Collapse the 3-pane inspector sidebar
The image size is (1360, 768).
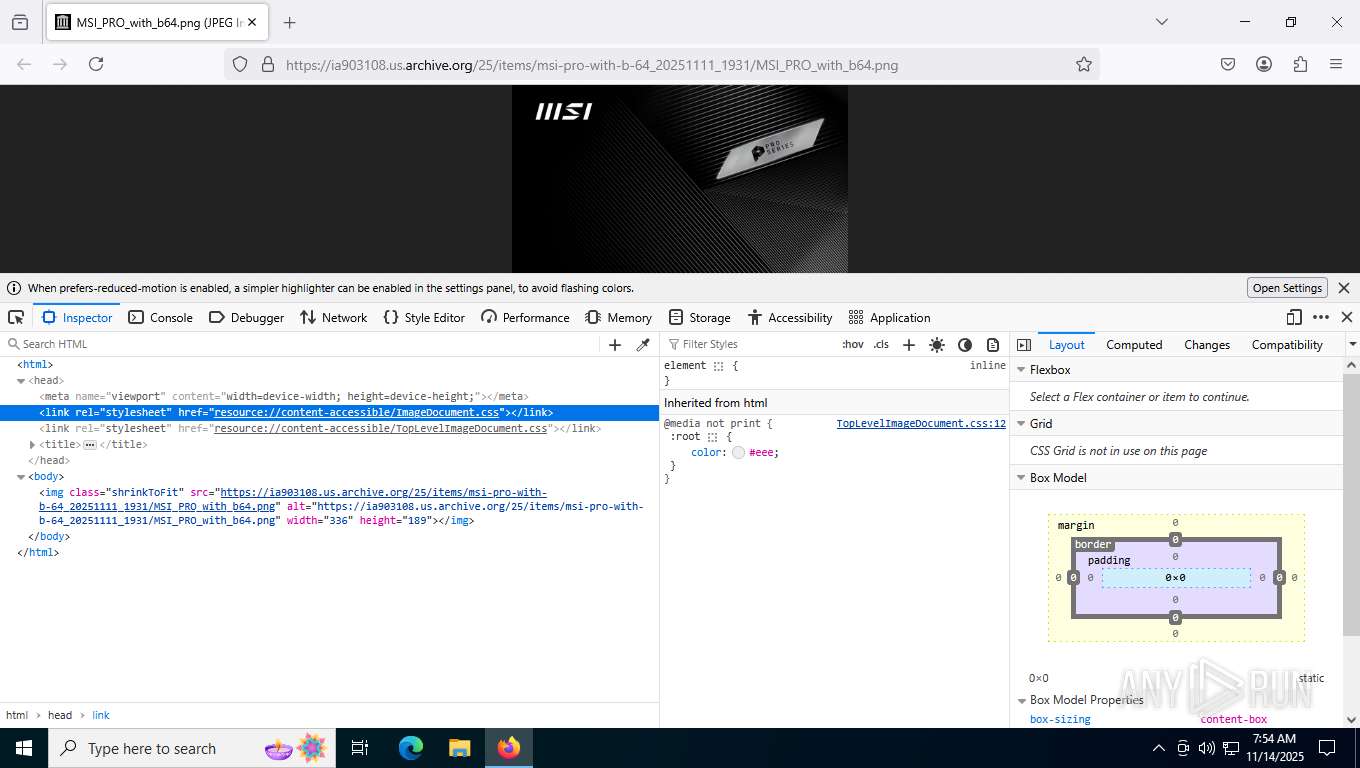(x=1024, y=344)
